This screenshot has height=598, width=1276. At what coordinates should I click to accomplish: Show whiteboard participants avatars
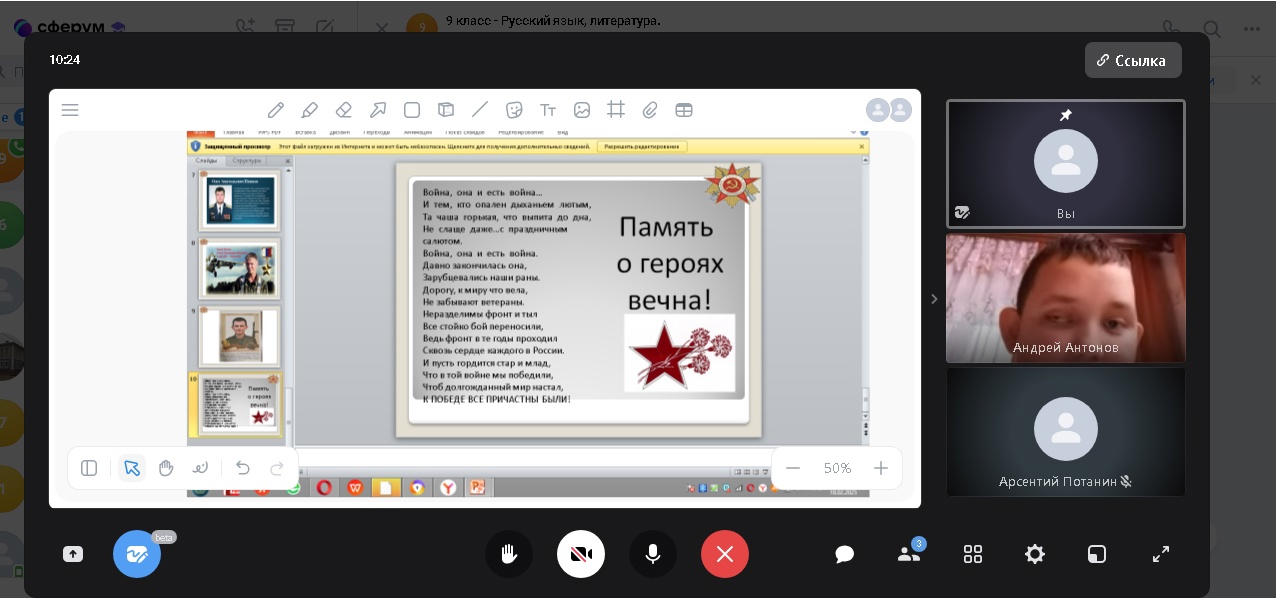click(x=889, y=110)
